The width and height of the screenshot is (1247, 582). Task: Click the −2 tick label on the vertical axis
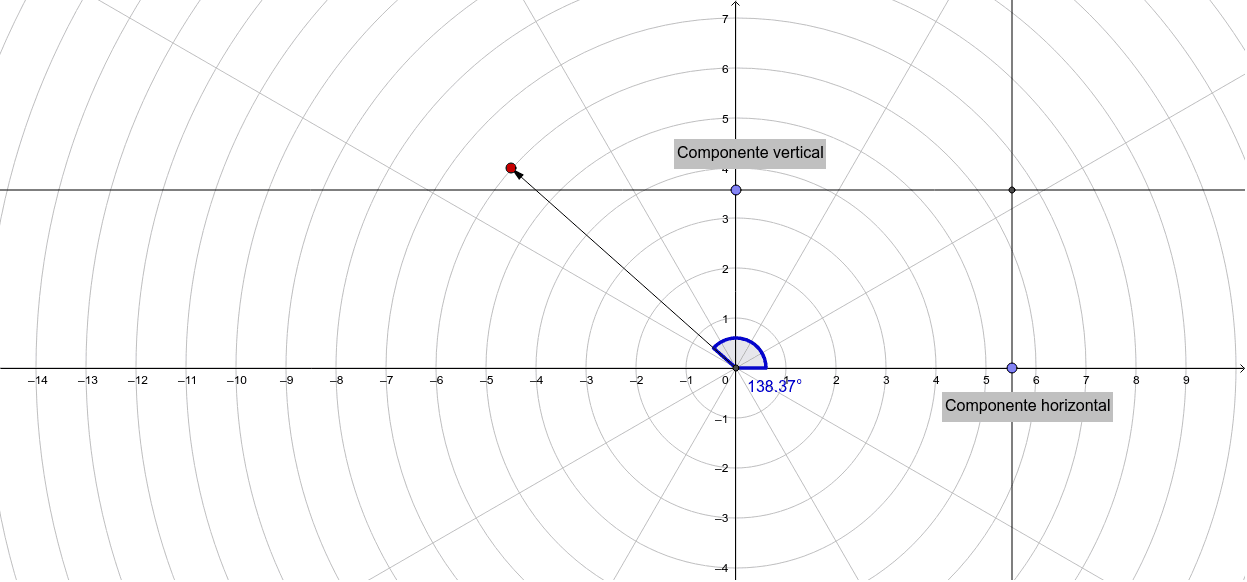coord(721,468)
